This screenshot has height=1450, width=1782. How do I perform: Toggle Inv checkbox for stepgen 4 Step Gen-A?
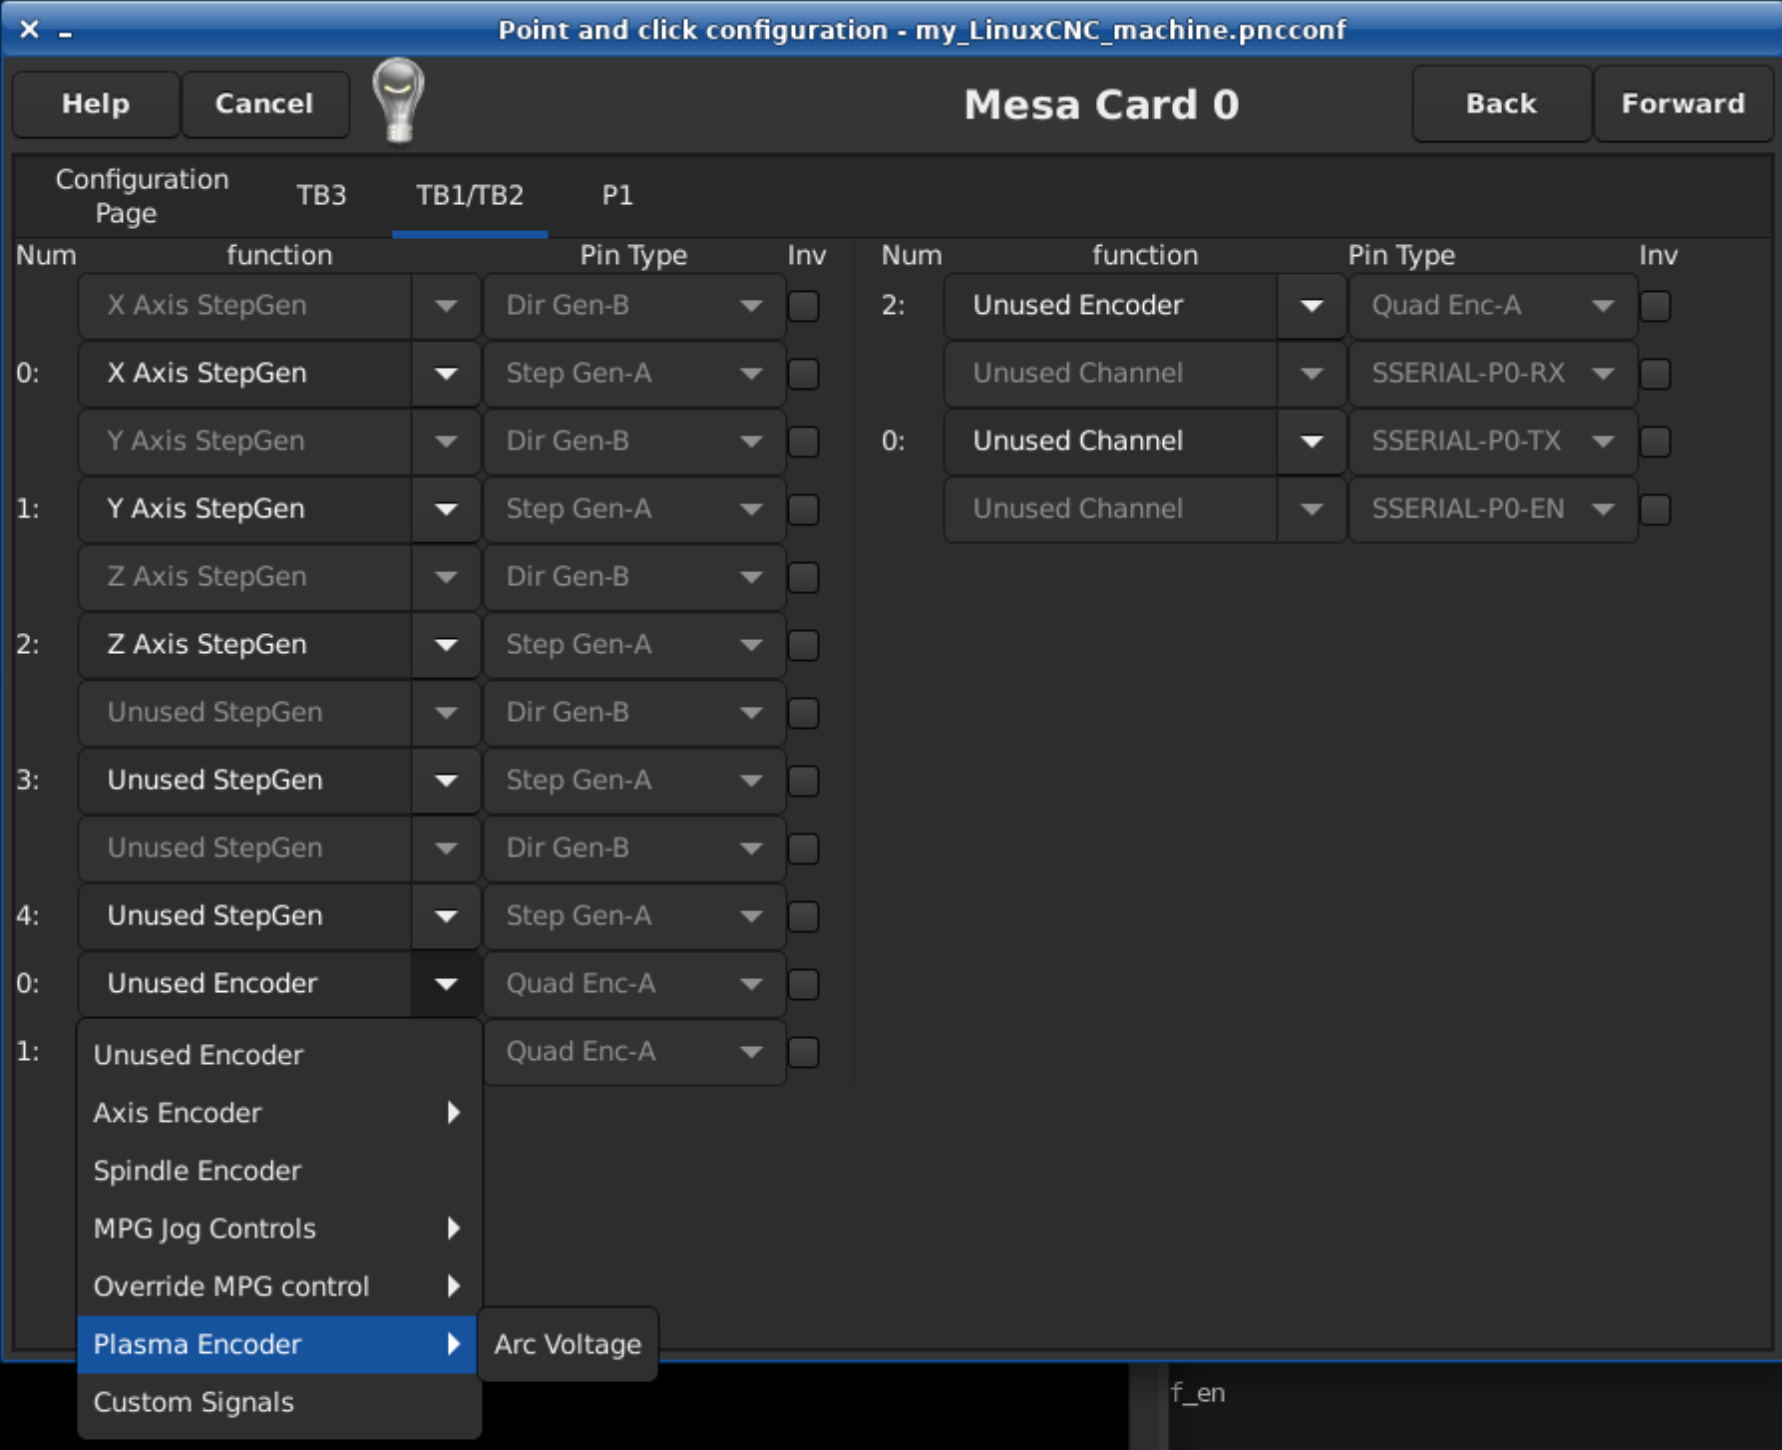[804, 916]
